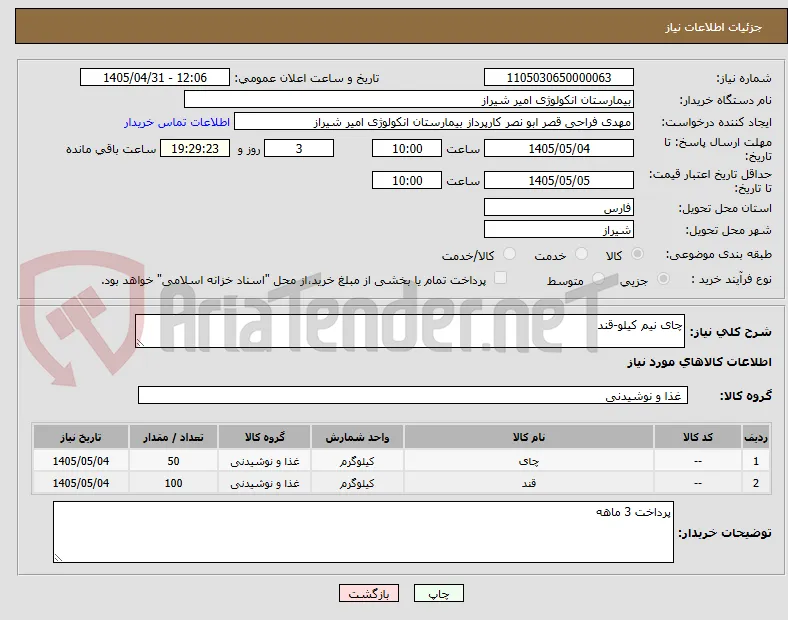This screenshot has height=620, width=788.
Task: Click the گروه کالا column header in the table
Action: tap(265, 437)
